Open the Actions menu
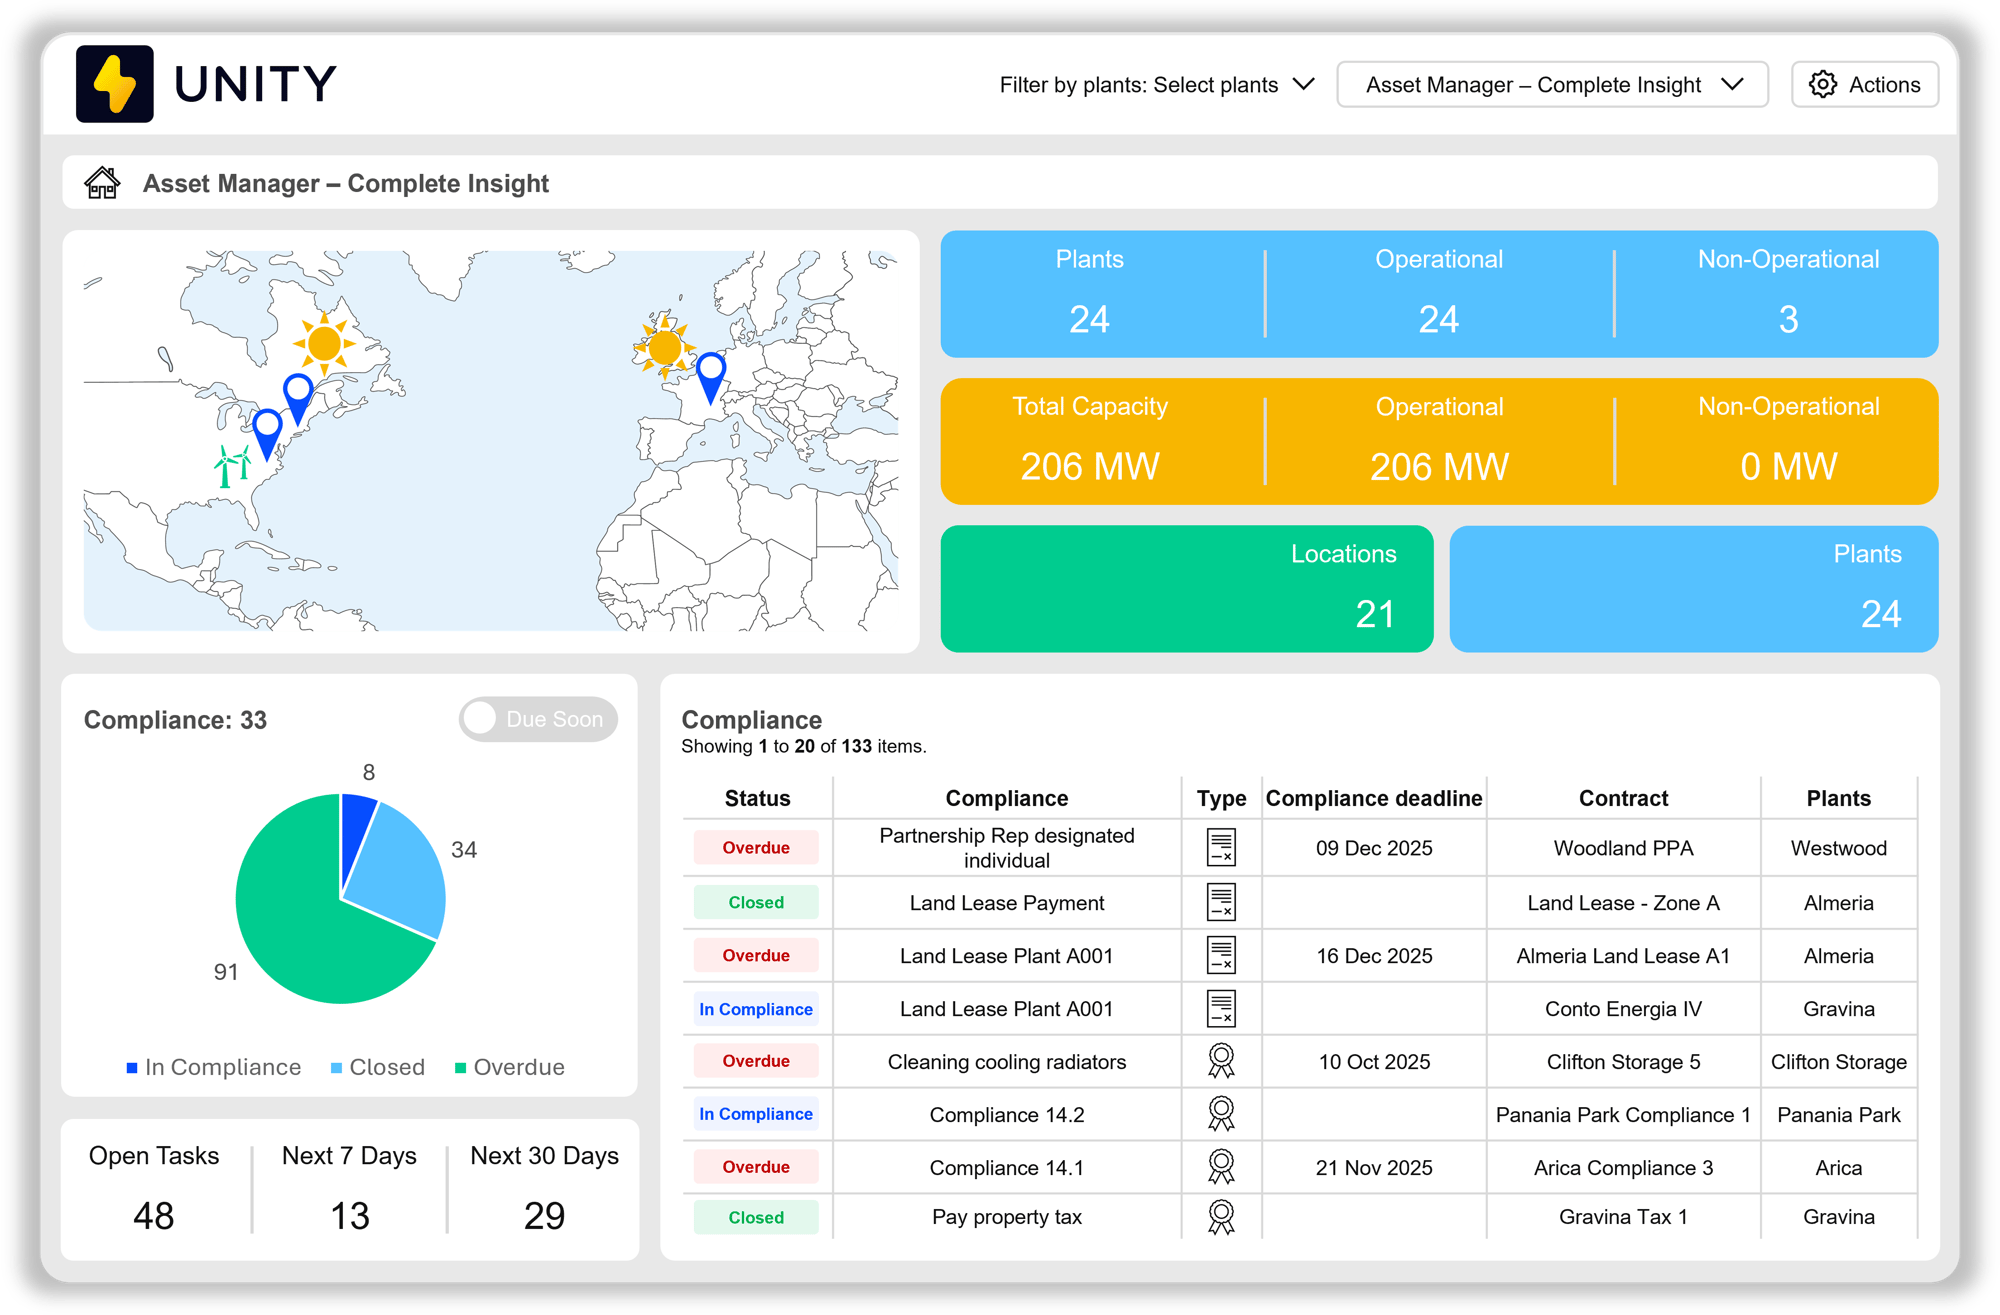Image resolution: width=2000 pixels, height=1315 pixels. click(1864, 84)
